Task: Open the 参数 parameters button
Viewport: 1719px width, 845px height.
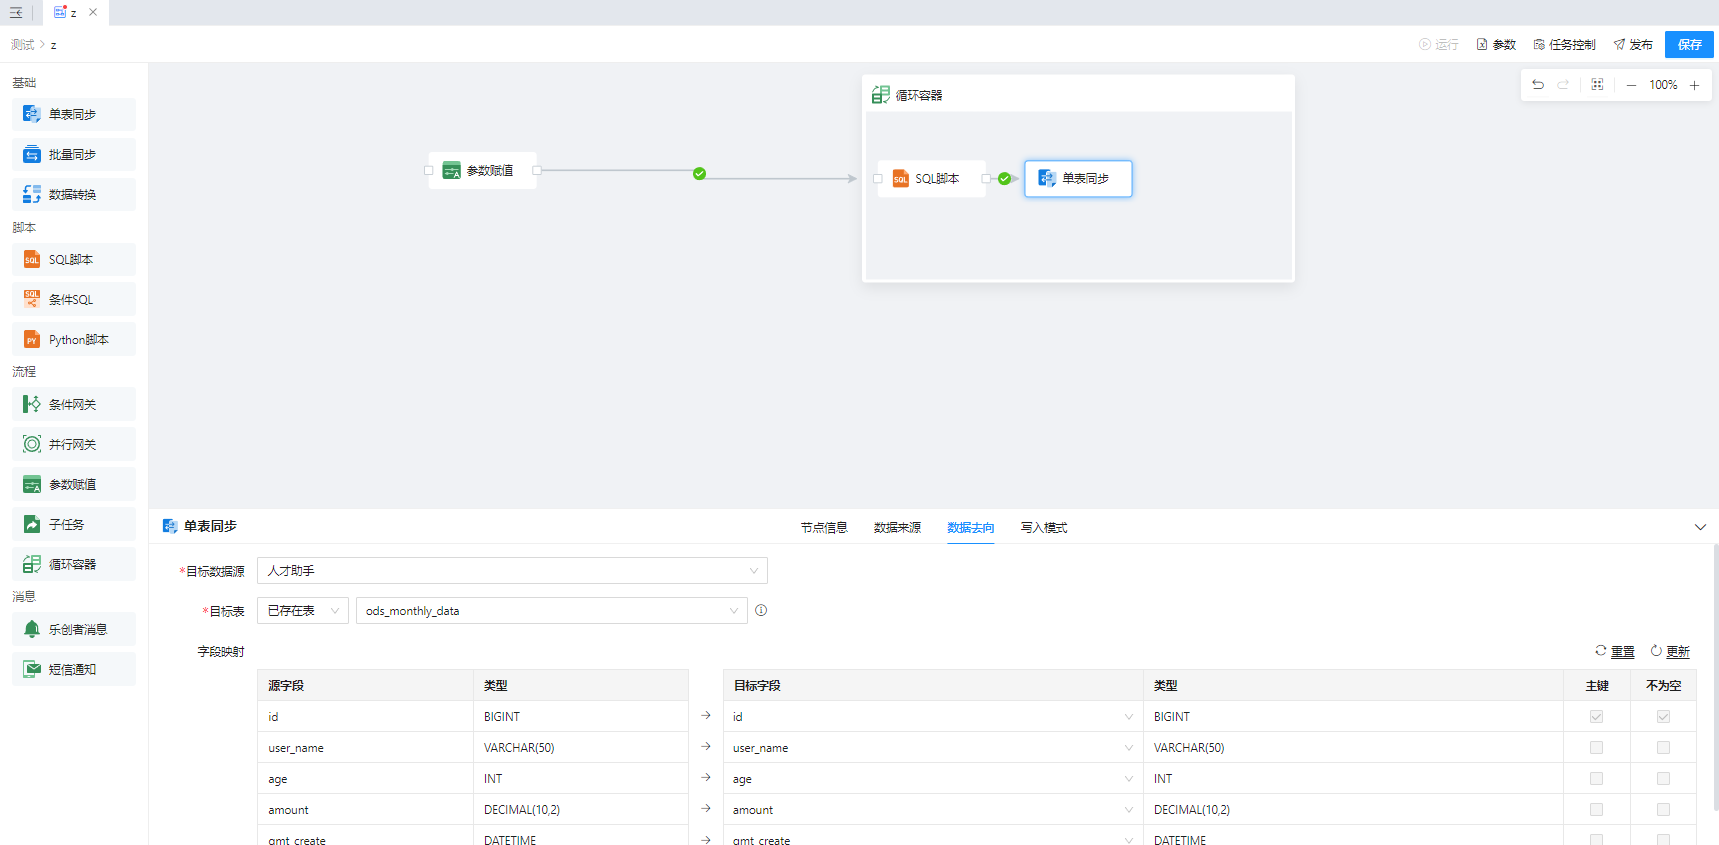Action: (1496, 44)
